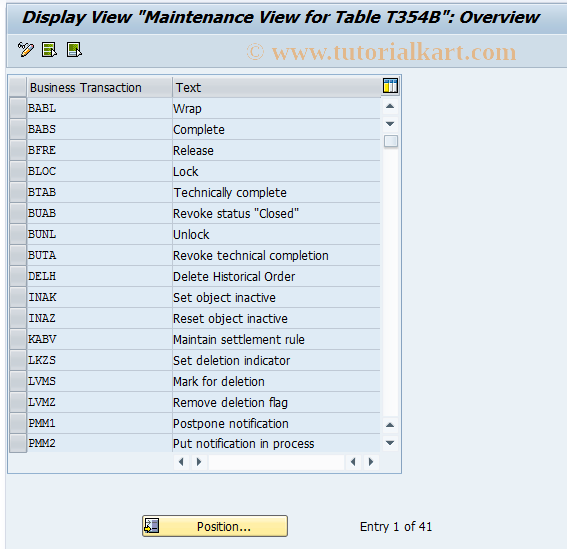Click the 'Technically complete' cell
The height and width of the screenshot is (549, 567).
(x=277, y=192)
